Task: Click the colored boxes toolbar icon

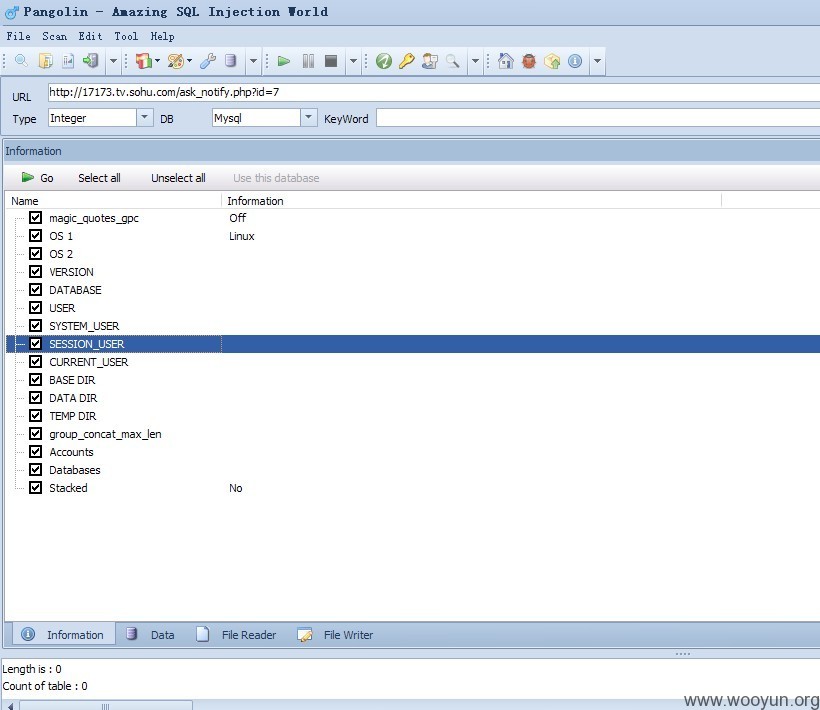Action: tap(143, 61)
